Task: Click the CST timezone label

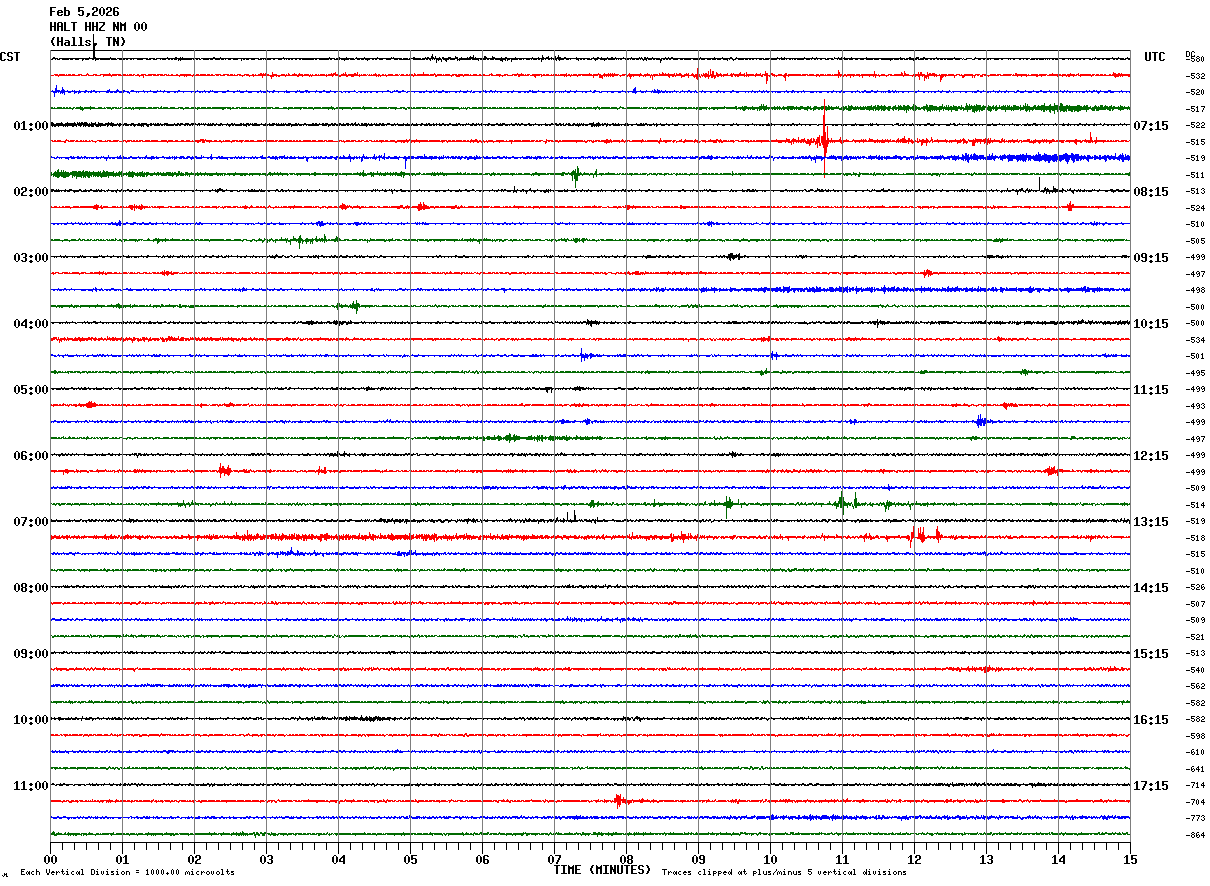Action: pyautogui.click(x=10, y=57)
